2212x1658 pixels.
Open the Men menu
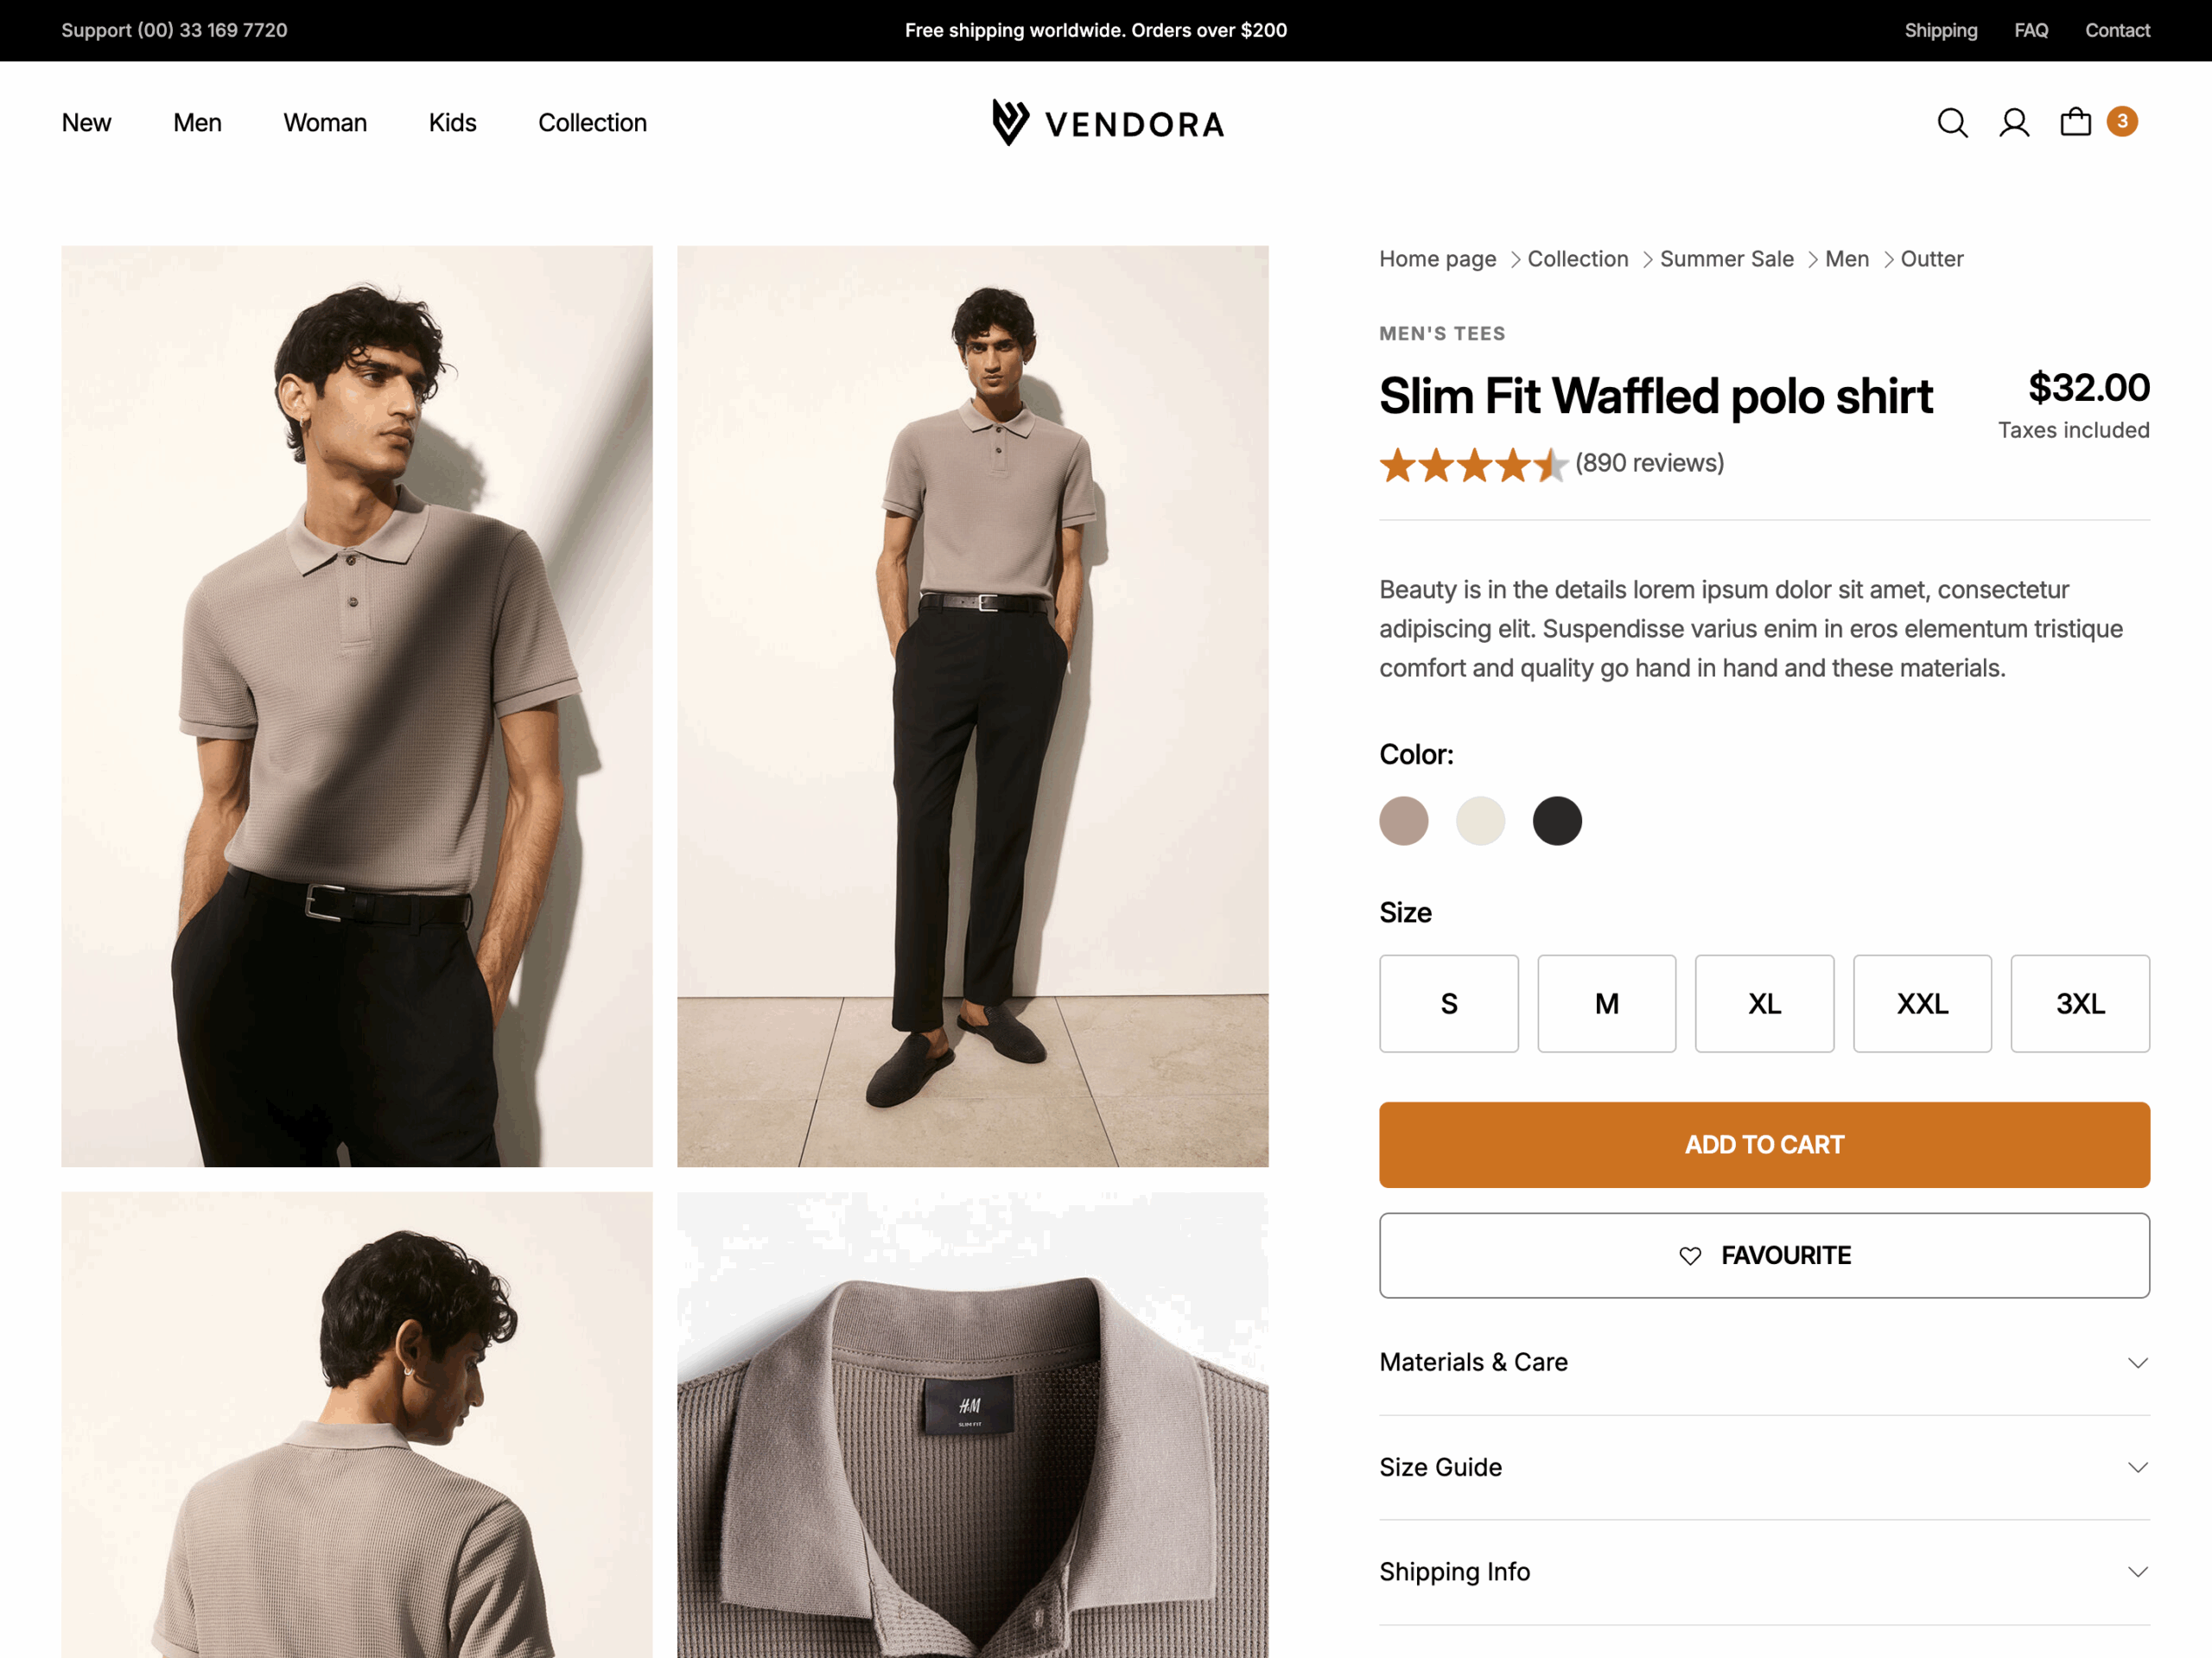click(197, 122)
